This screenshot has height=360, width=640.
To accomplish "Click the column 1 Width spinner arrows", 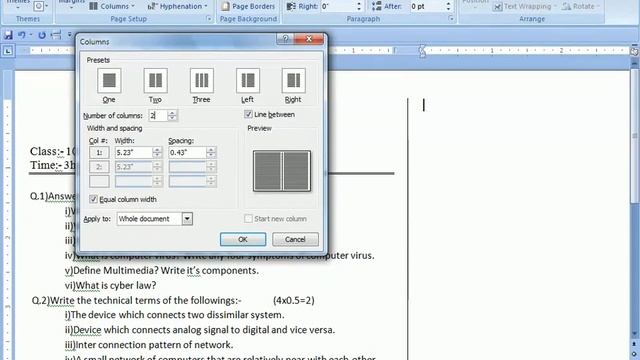I will pyautogui.click(x=157, y=152).
